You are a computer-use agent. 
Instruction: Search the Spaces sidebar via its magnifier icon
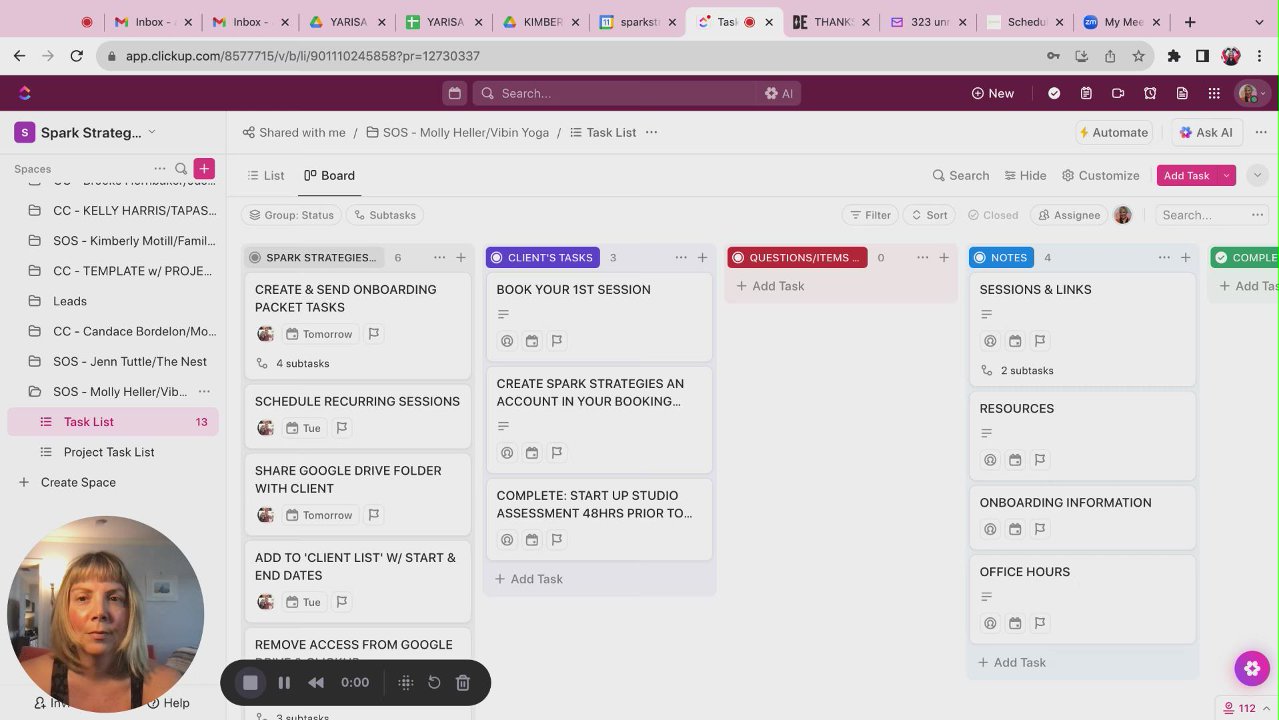tap(181, 169)
